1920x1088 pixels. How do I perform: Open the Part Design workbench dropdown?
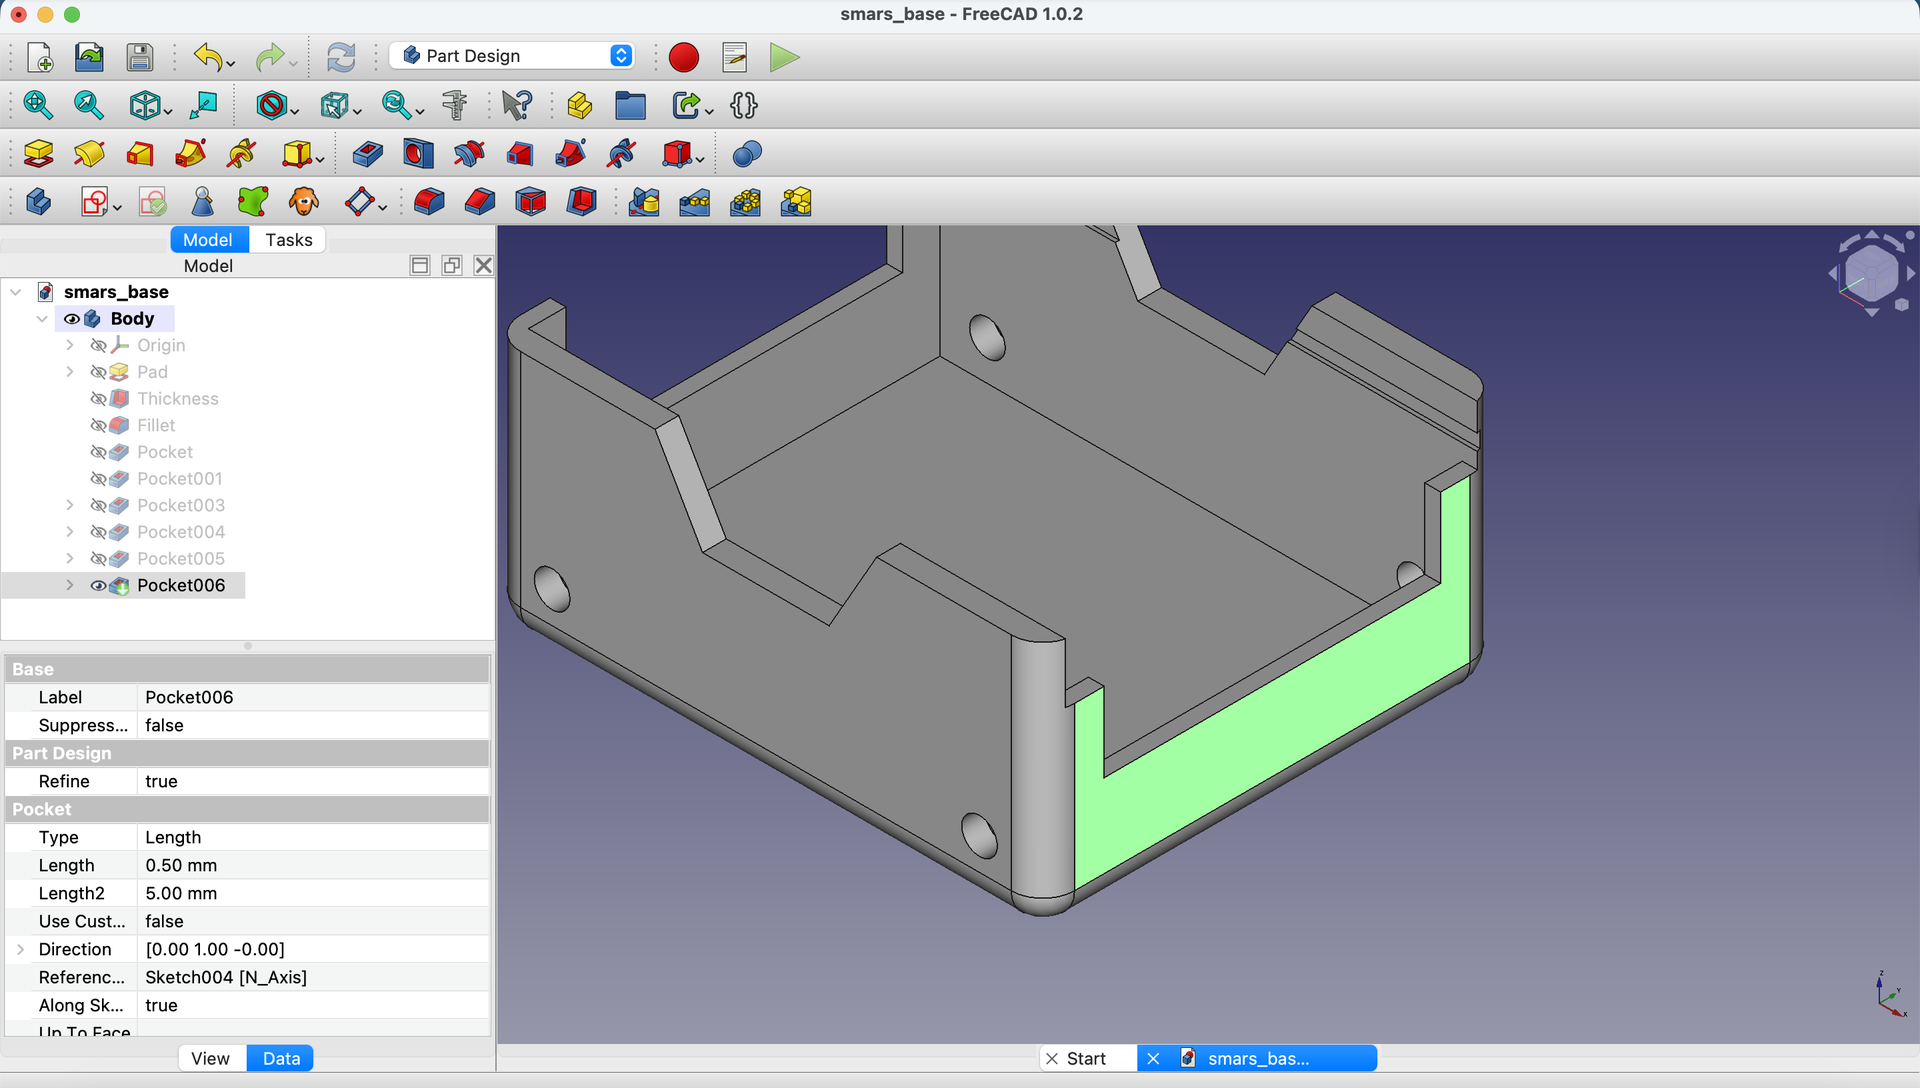[514, 56]
